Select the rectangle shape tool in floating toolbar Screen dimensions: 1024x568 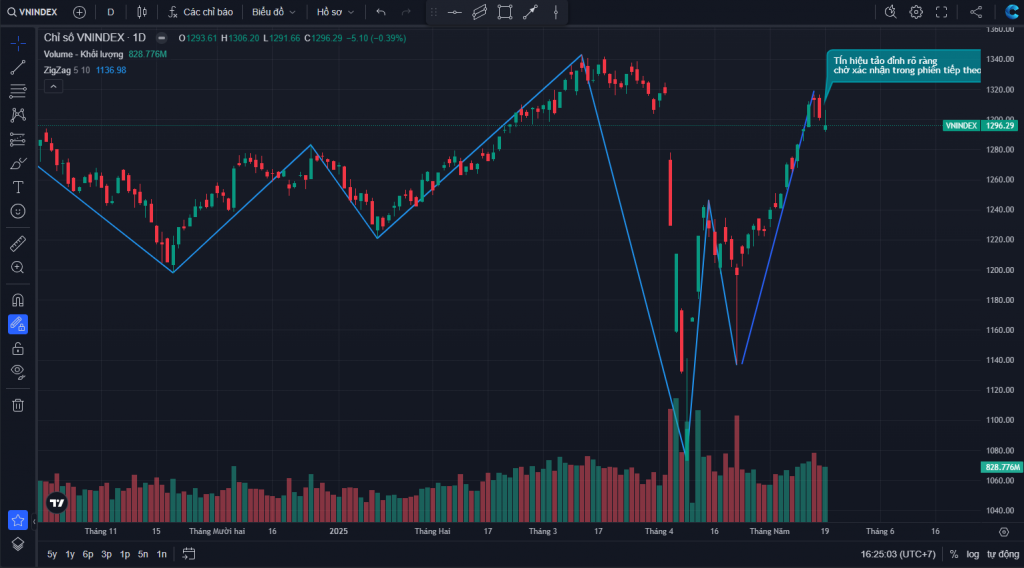(505, 12)
